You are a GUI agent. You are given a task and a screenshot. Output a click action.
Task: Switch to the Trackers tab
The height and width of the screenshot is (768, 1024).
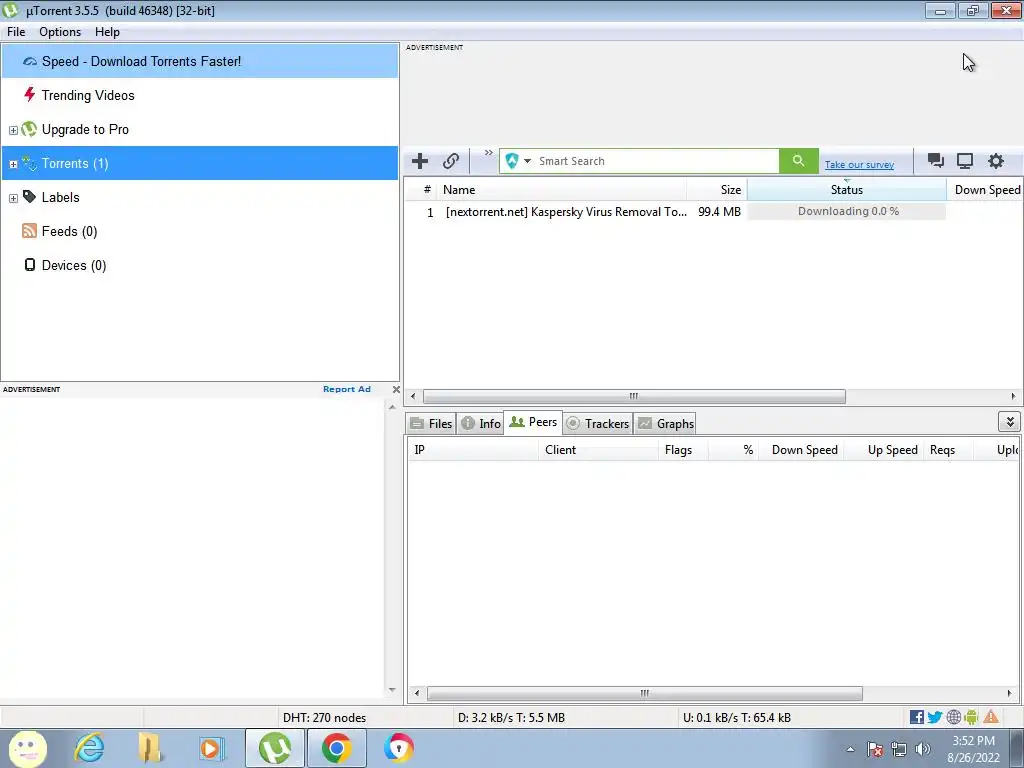[598, 423]
